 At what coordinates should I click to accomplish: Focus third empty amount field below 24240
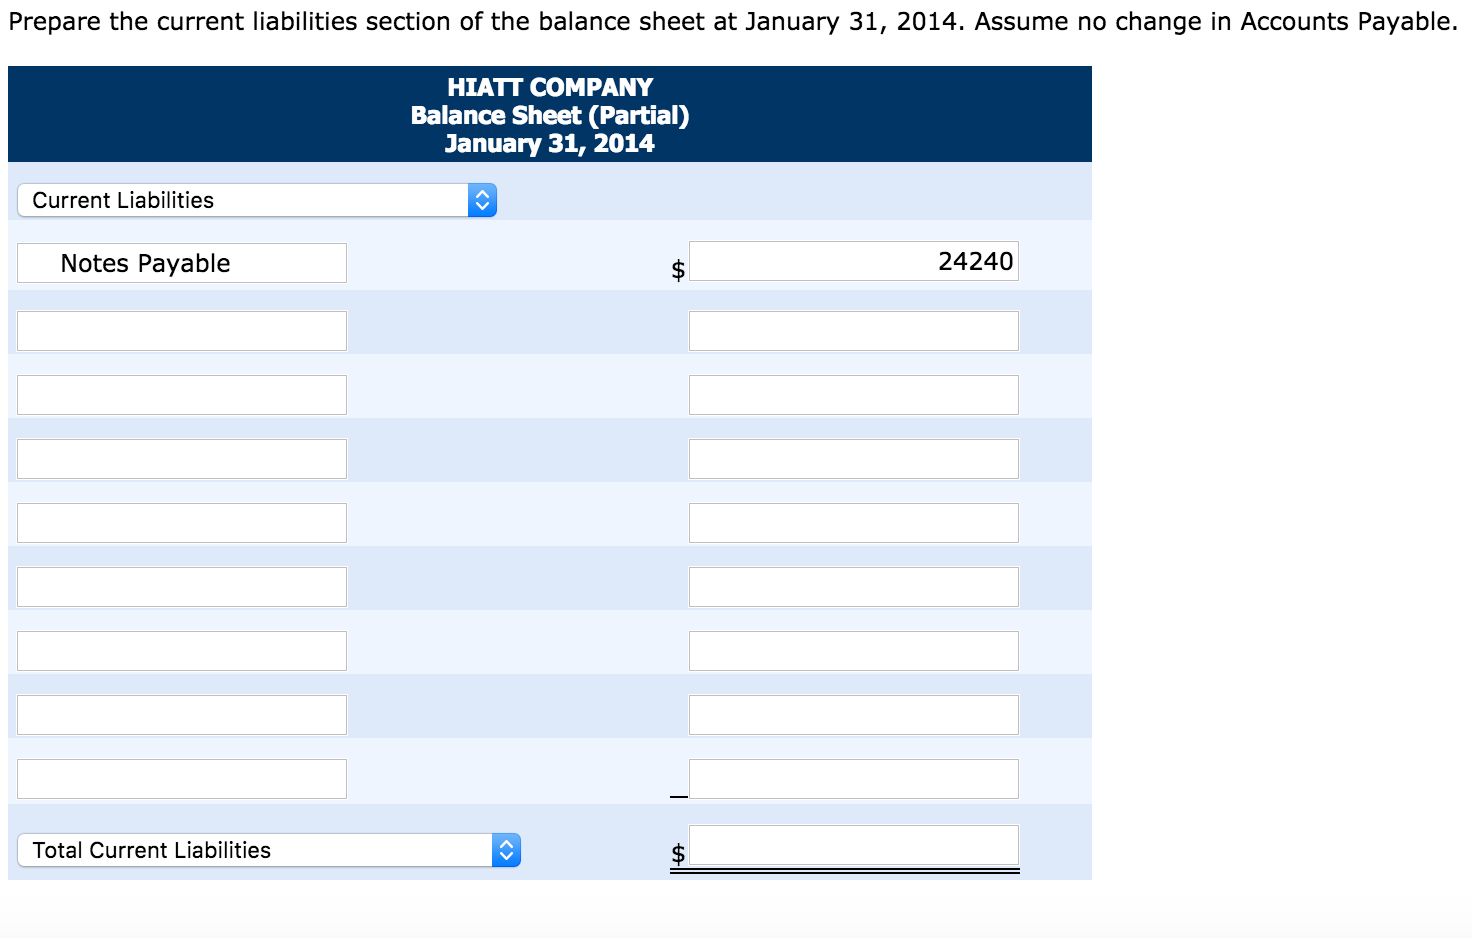pyautogui.click(x=853, y=459)
